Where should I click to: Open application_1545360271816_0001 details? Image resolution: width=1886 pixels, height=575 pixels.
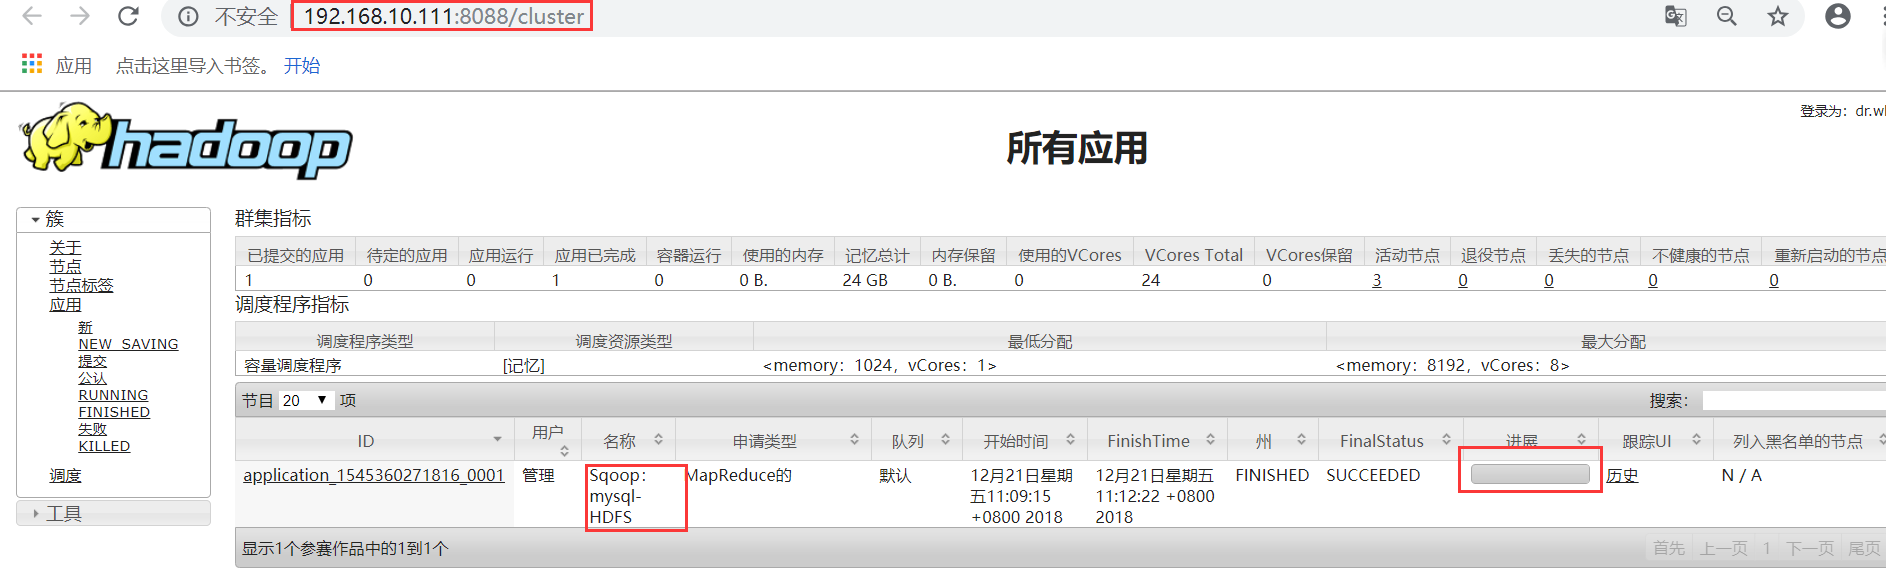click(374, 475)
